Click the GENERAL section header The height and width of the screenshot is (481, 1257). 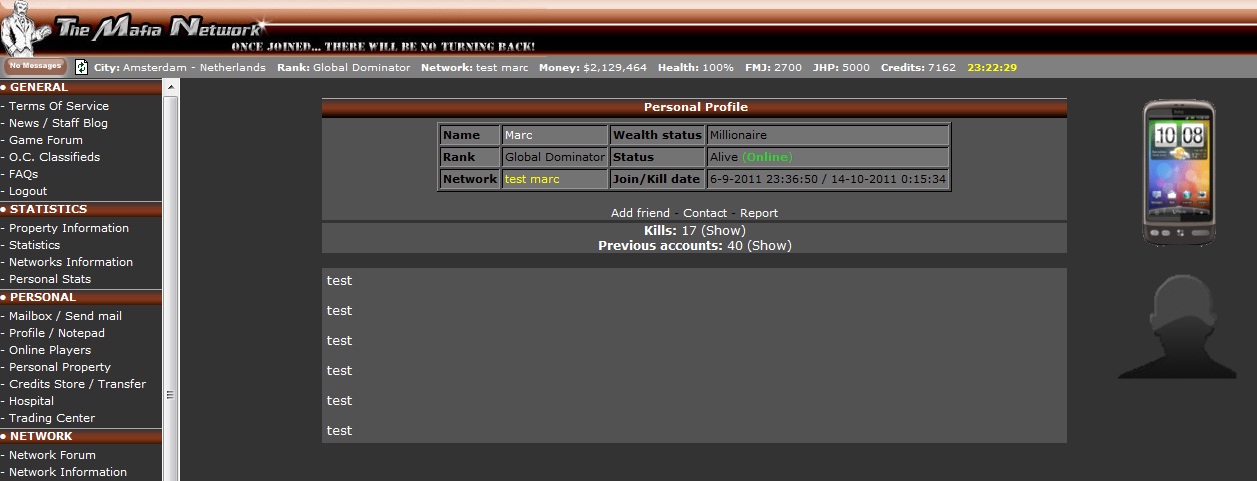[81, 88]
